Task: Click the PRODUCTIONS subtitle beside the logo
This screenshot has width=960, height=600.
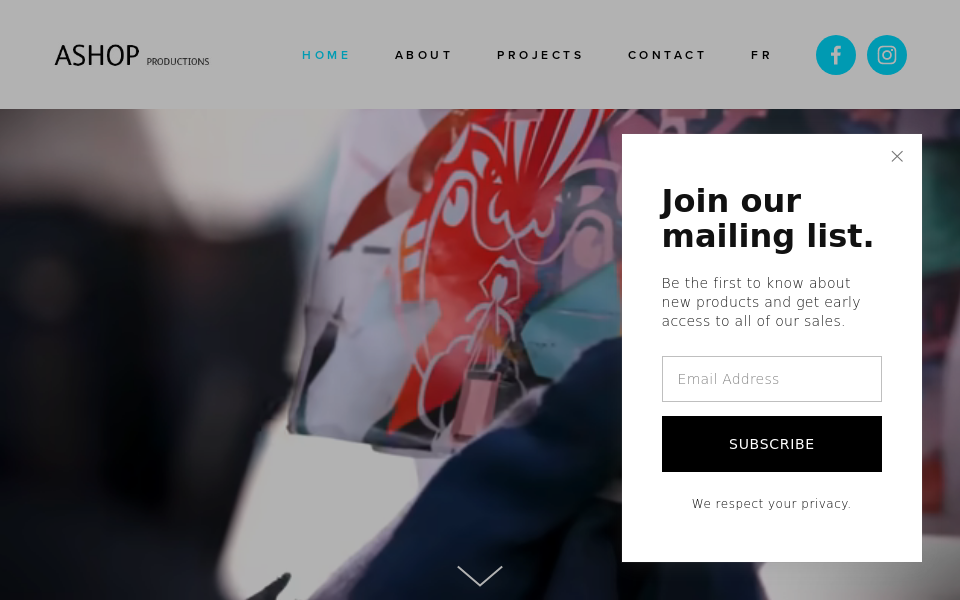Action: click(x=178, y=62)
